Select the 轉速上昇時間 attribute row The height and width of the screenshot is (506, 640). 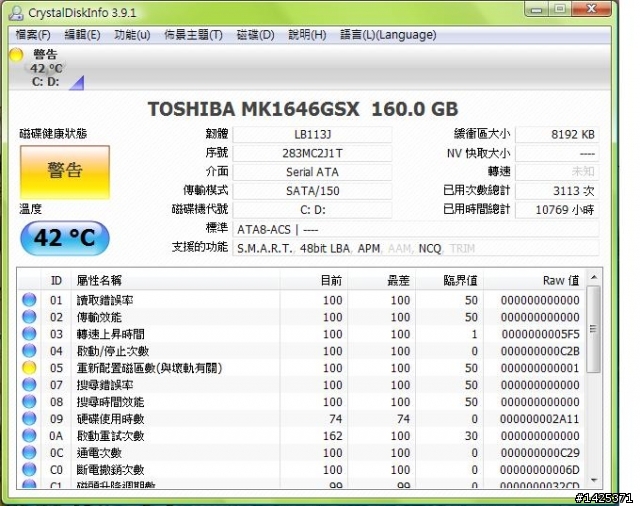click(301, 334)
